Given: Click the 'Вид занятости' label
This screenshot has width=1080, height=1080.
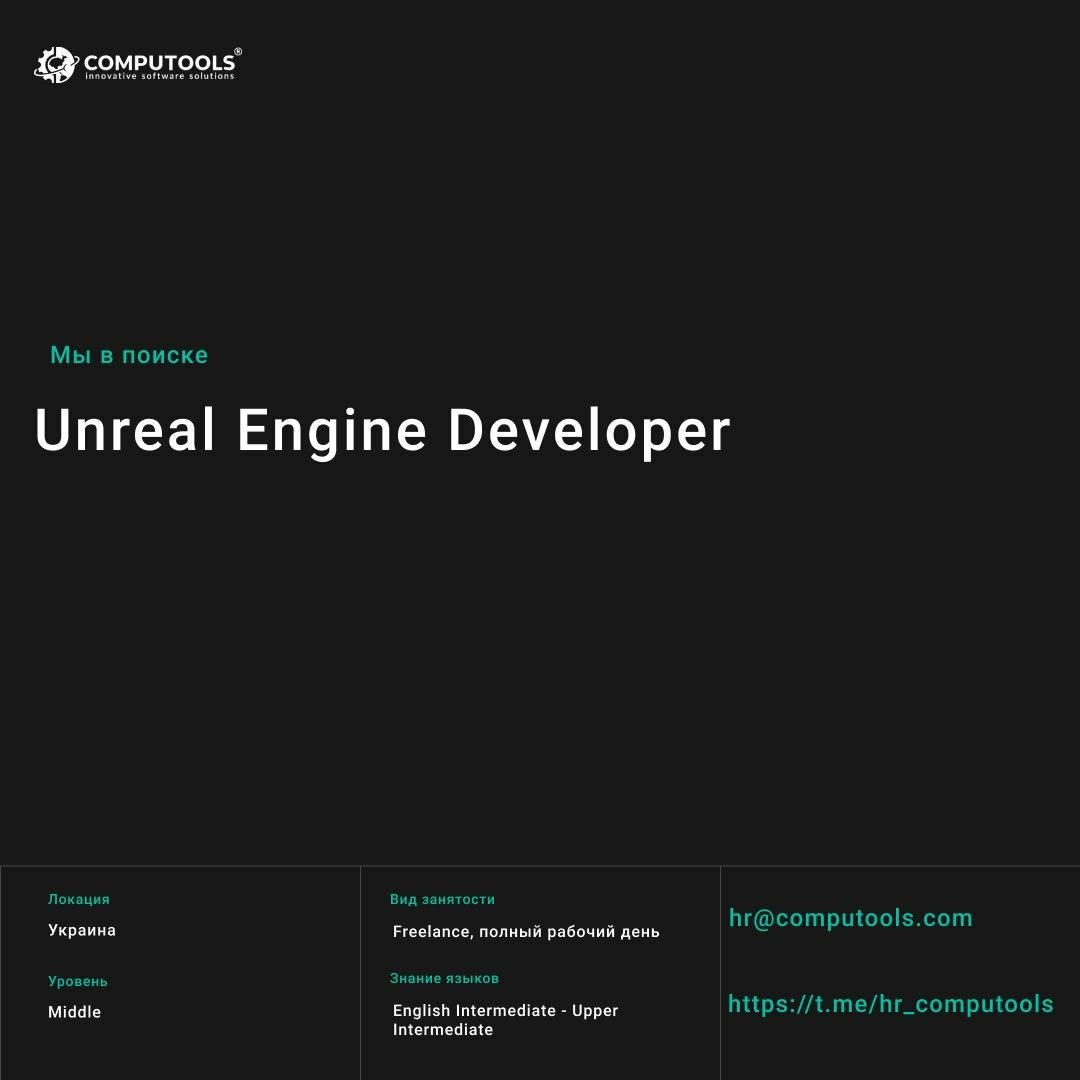Looking at the screenshot, I should pyautogui.click(x=442, y=899).
